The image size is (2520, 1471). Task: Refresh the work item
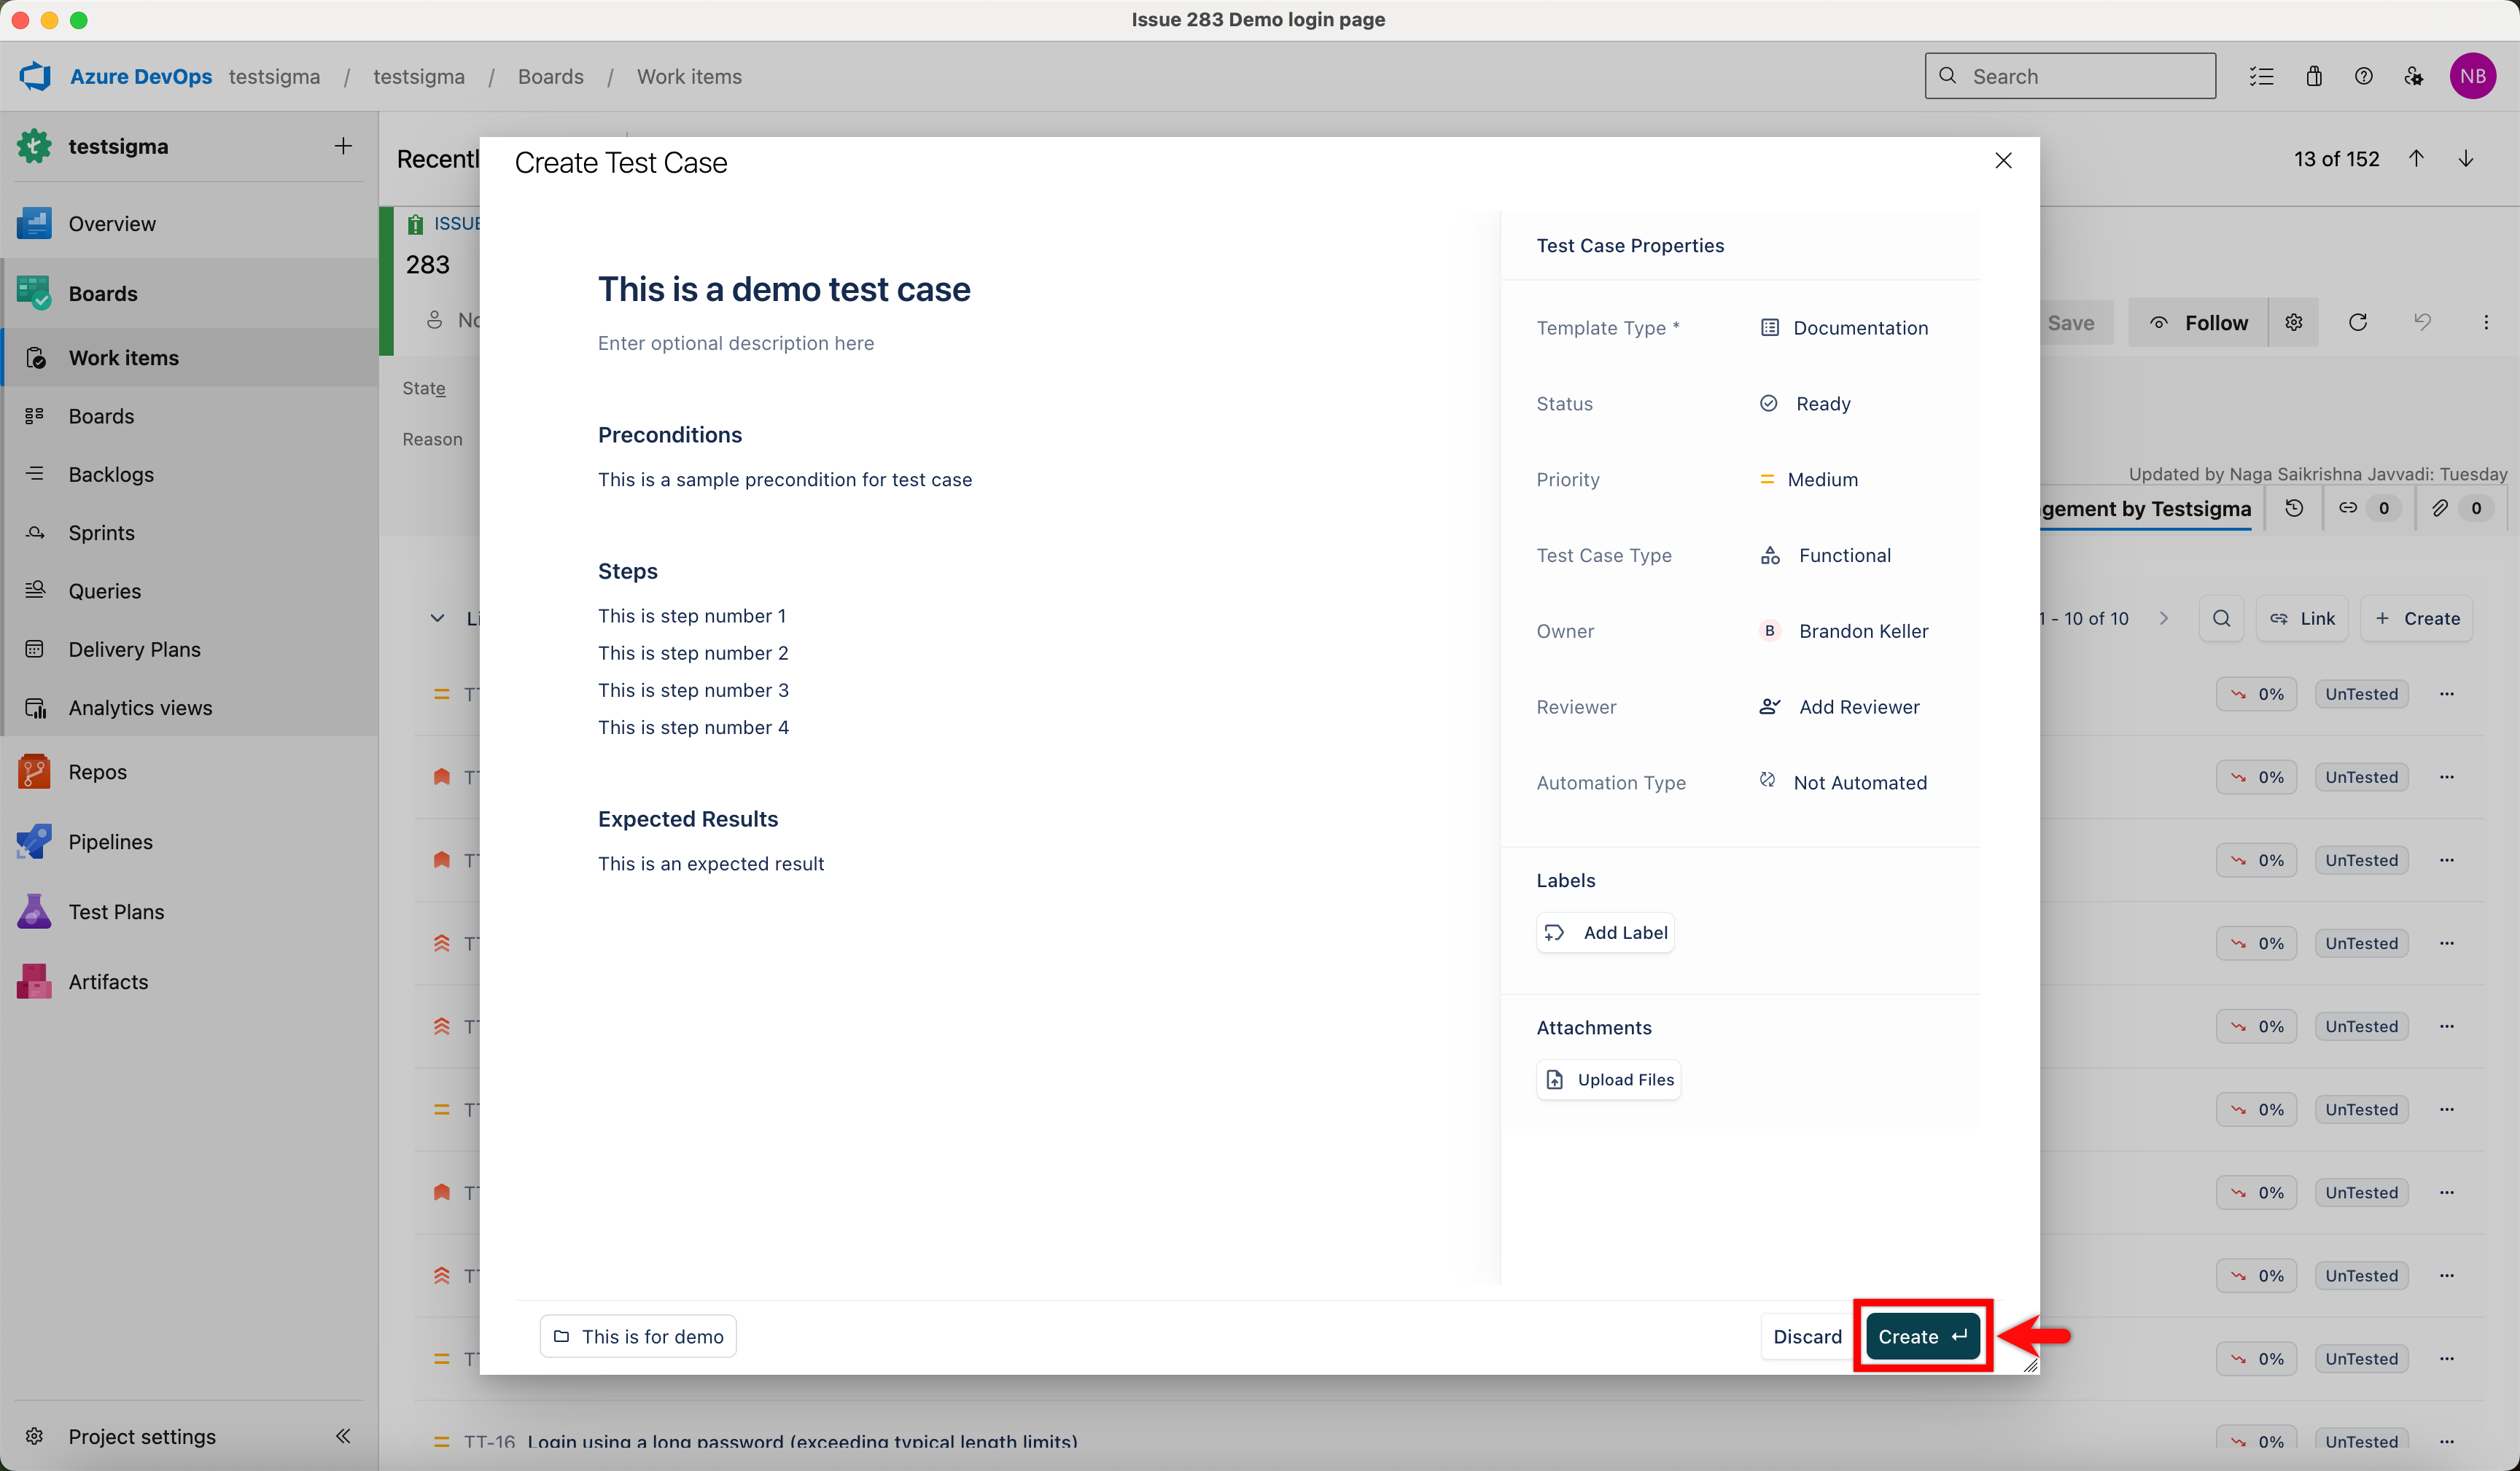click(x=2357, y=322)
